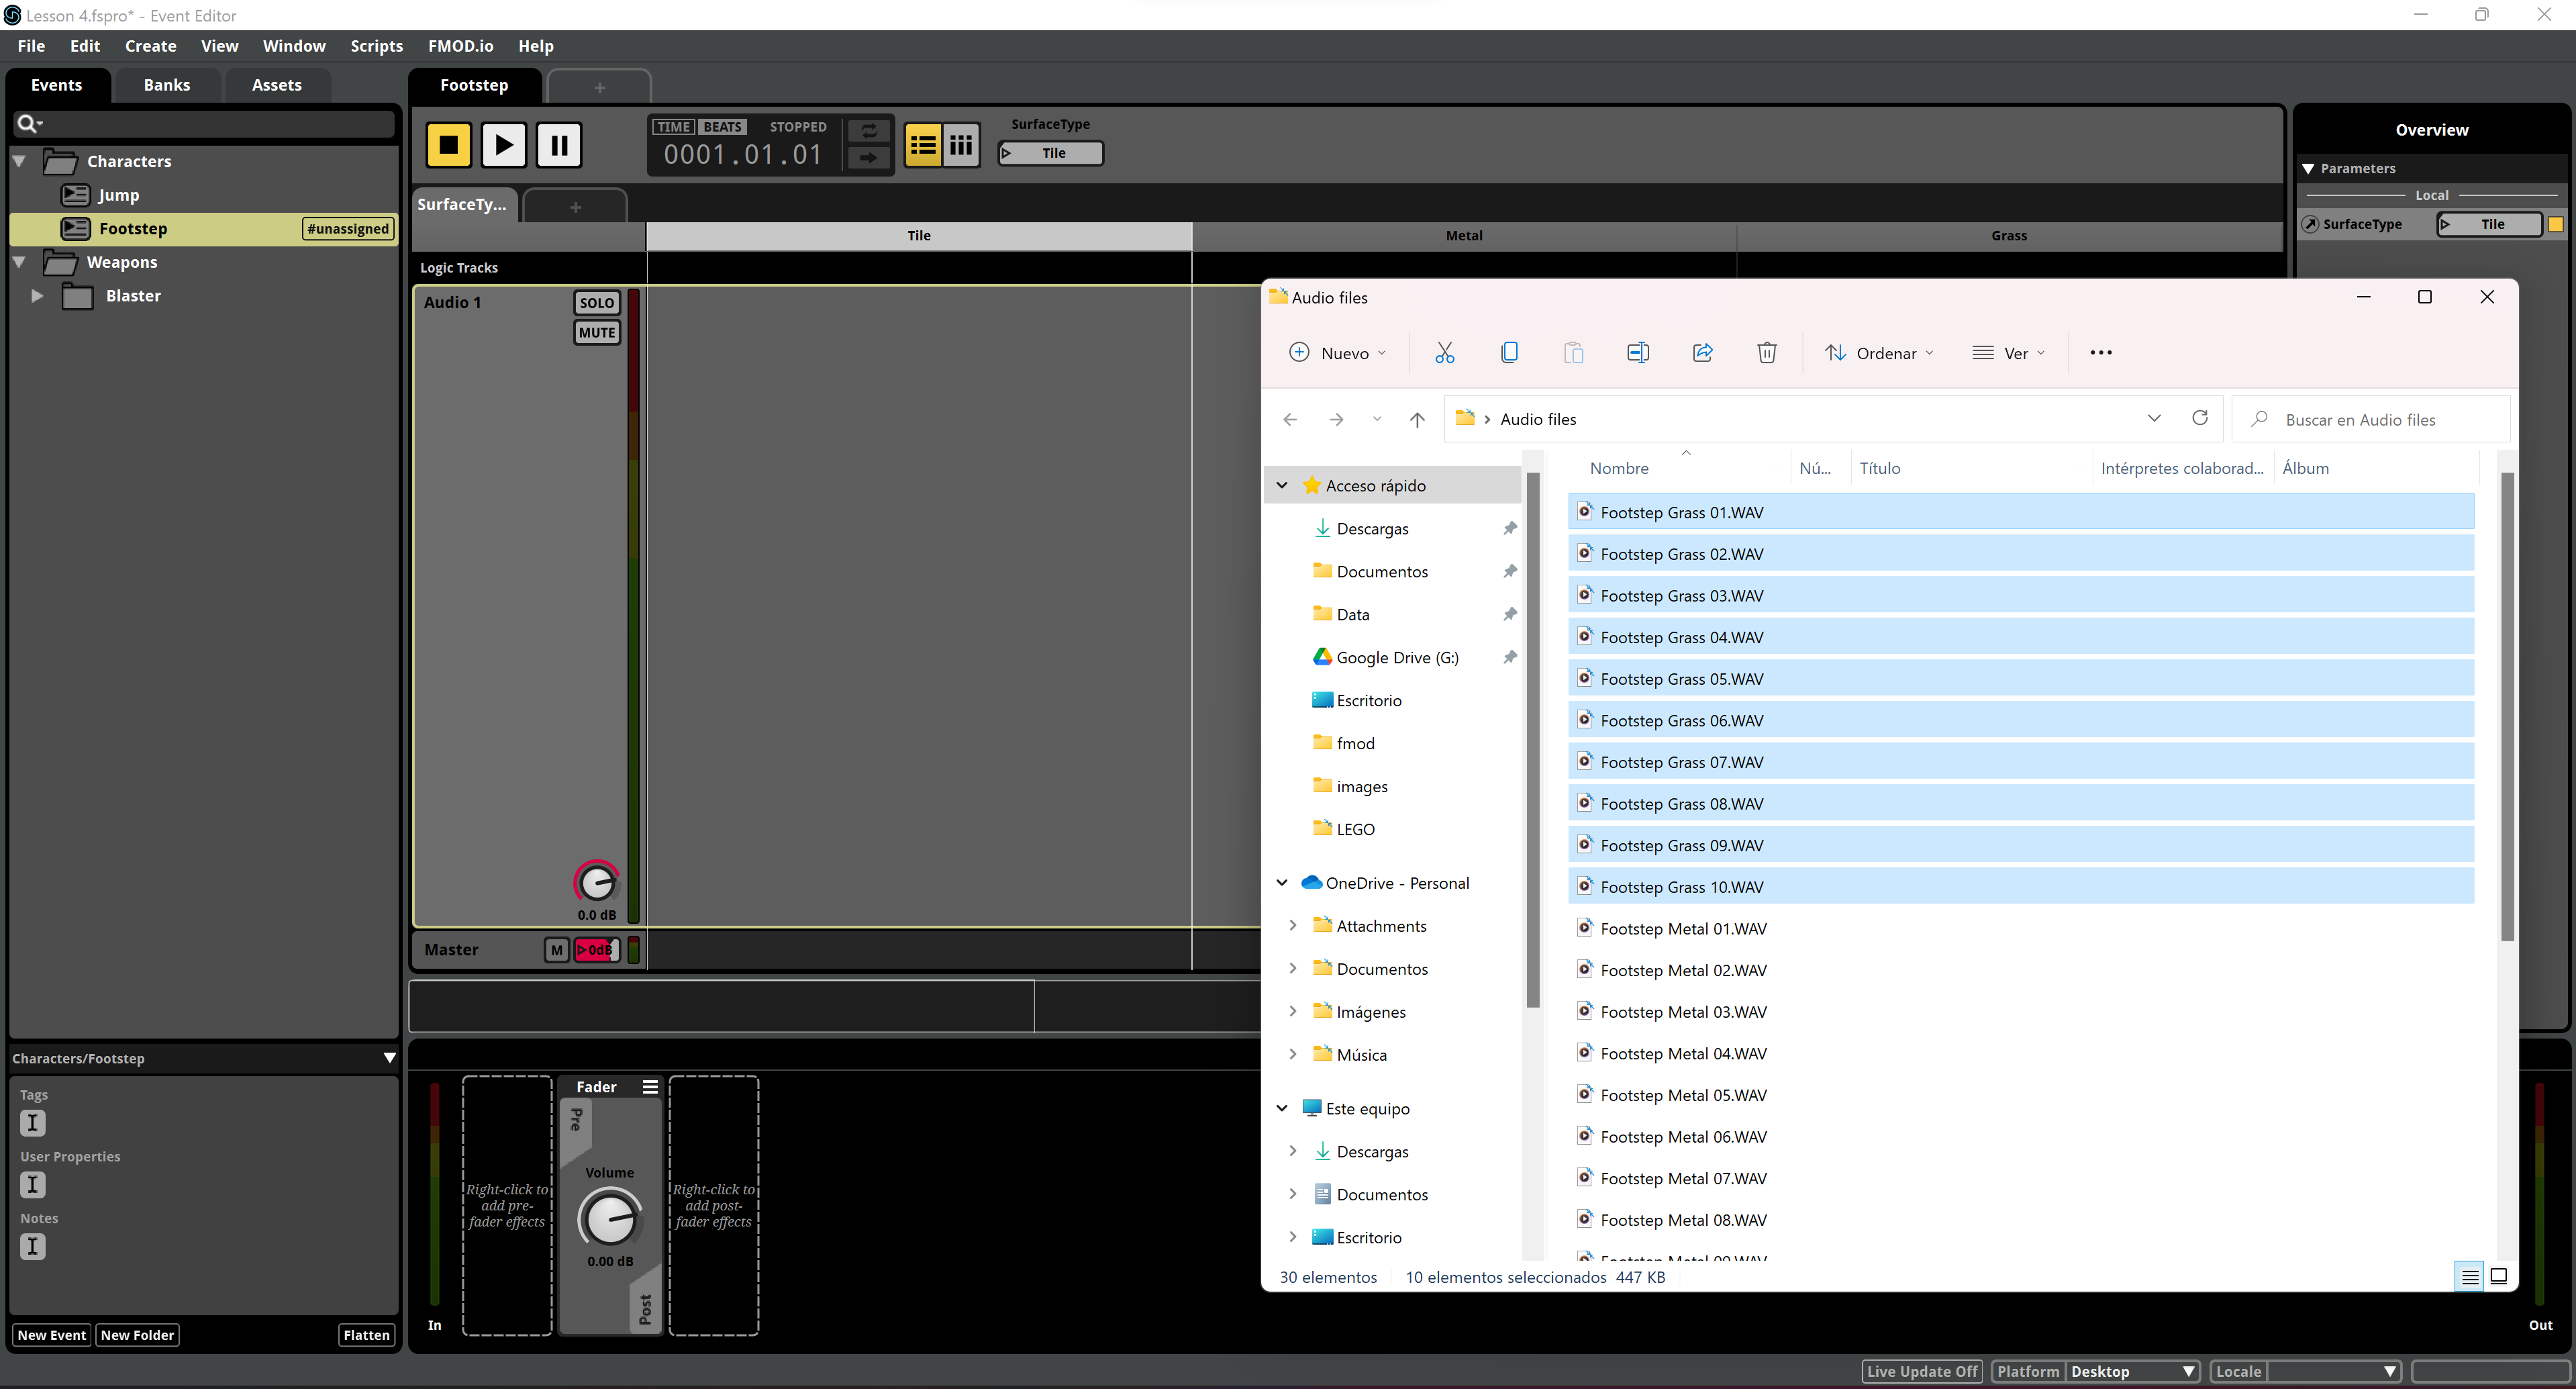
Task: Start playback with the play button
Action: (x=503, y=145)
